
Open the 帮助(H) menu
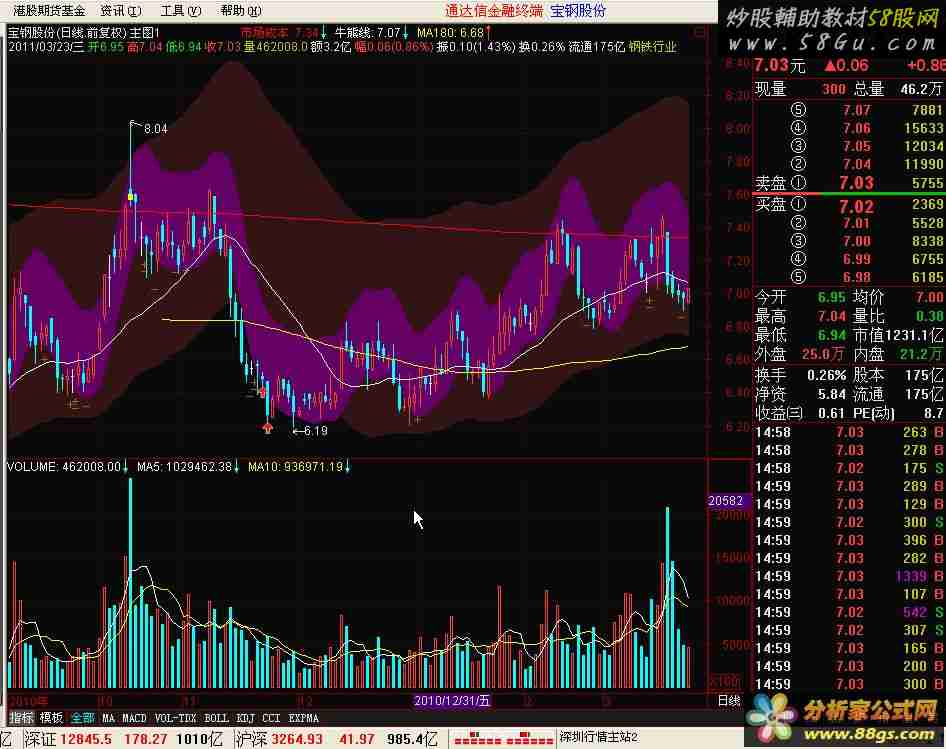241,10
